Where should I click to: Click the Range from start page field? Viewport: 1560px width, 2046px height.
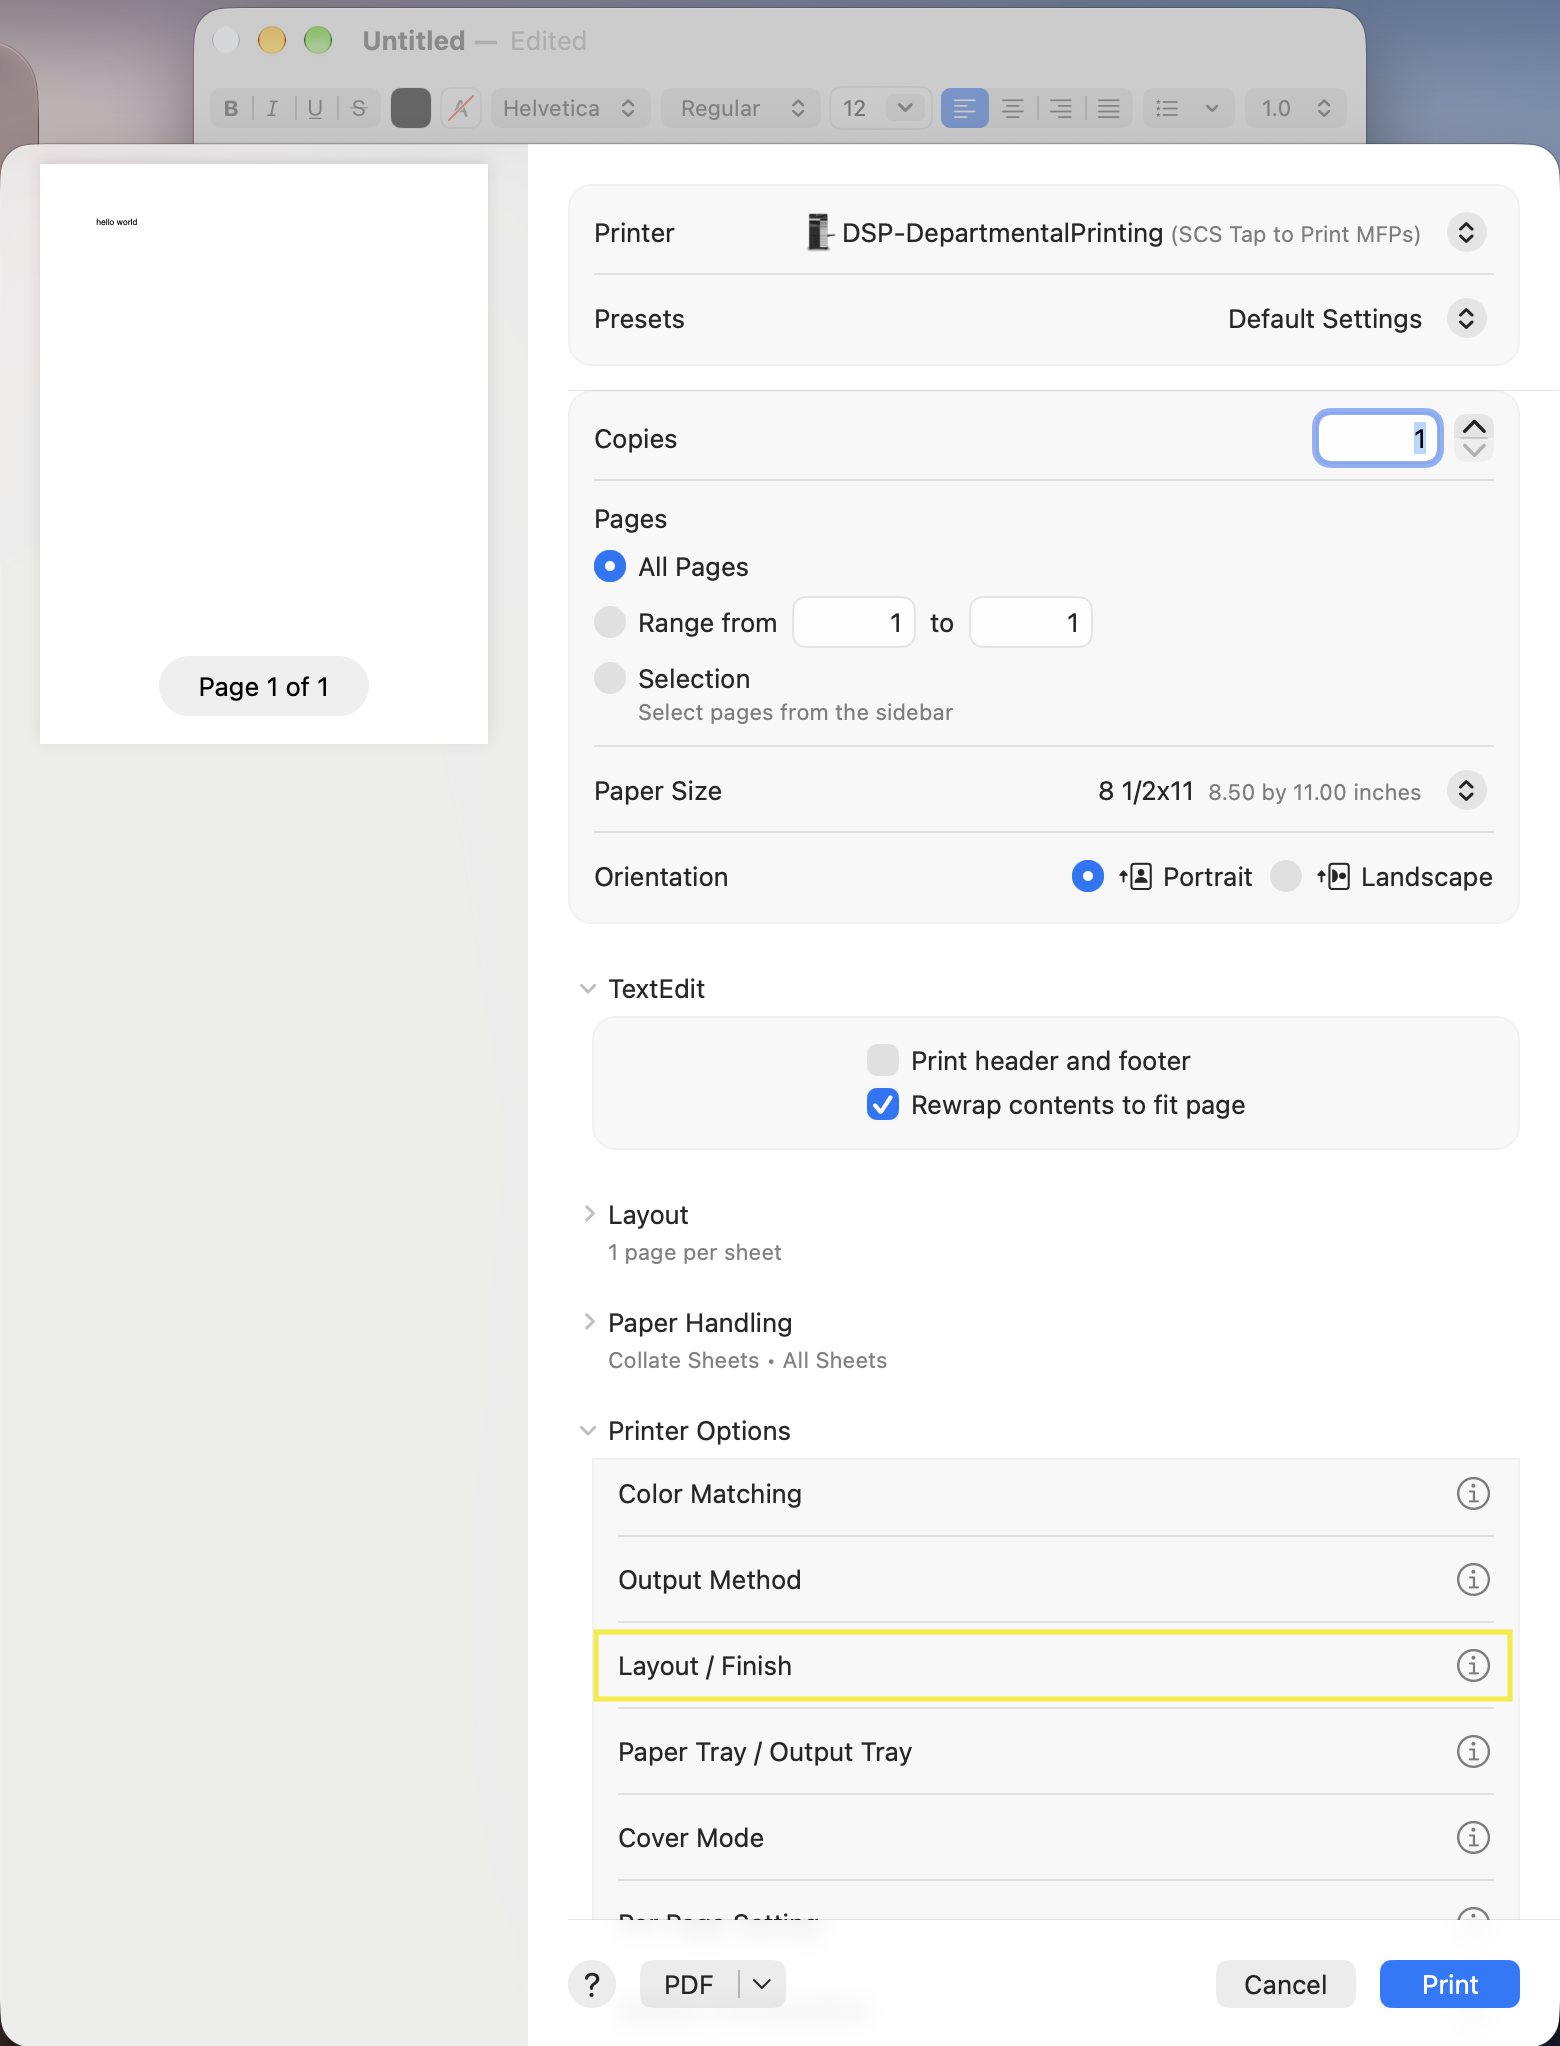tap(854, 622)
